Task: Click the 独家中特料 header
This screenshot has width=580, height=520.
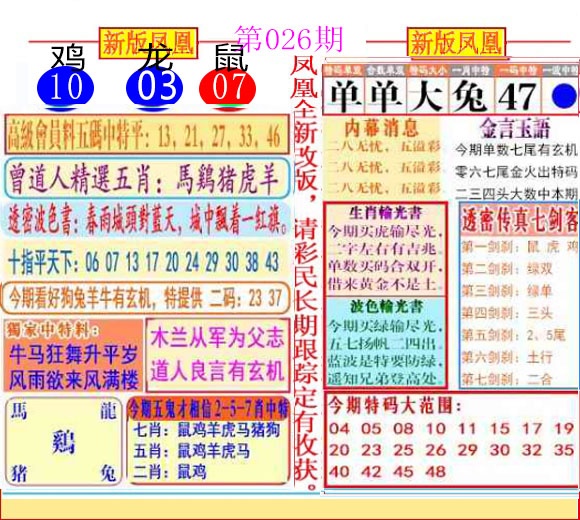Action: pyautogui.click(x=52, y=330)
